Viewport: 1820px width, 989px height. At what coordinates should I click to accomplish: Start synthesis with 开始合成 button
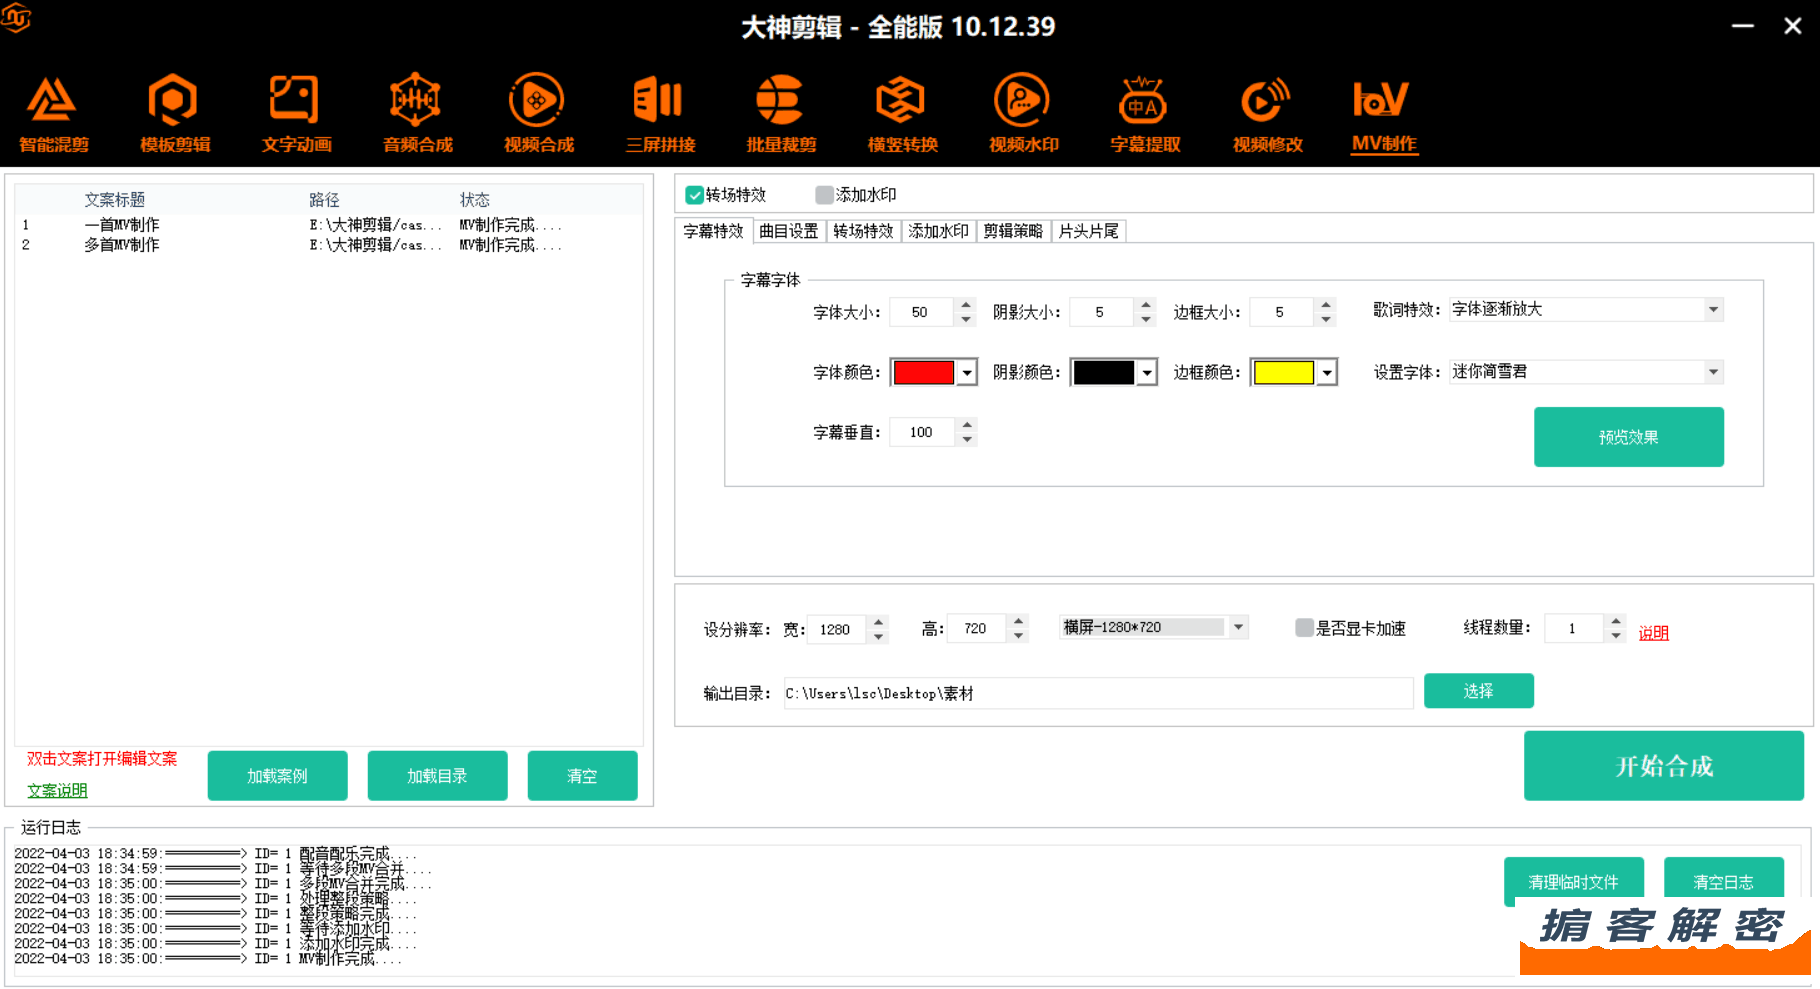tap(1663, 766)
